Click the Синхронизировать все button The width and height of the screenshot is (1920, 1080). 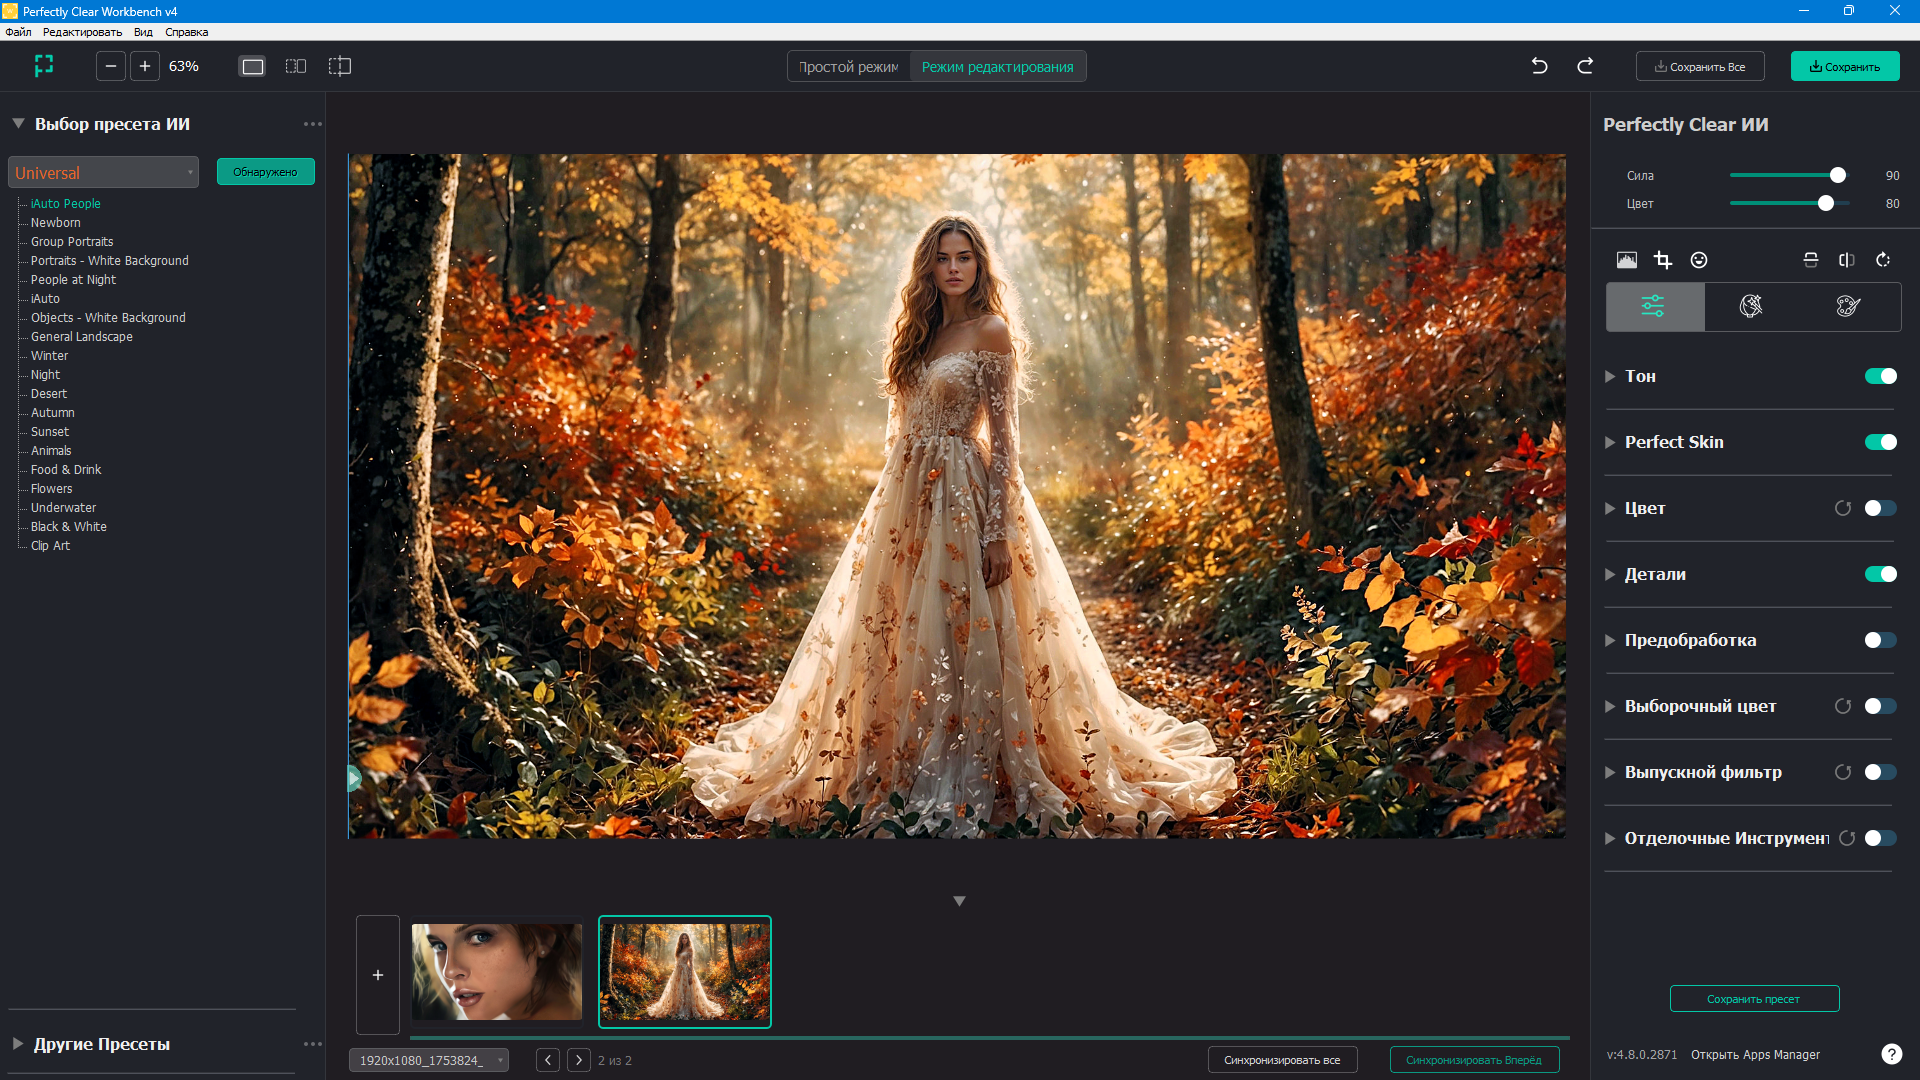click(x=1281, y=1060)
